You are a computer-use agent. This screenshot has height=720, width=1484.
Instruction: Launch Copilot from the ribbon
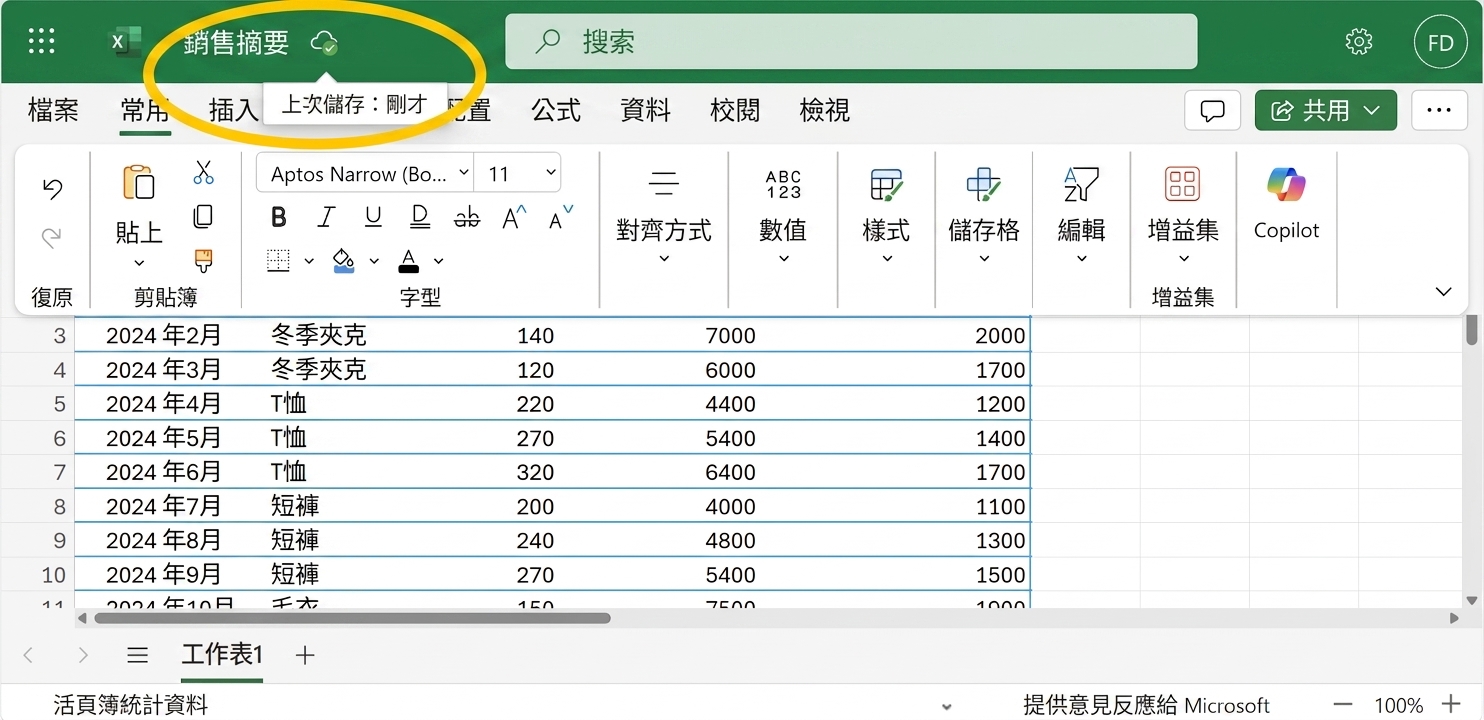(x=1286, y=203)
